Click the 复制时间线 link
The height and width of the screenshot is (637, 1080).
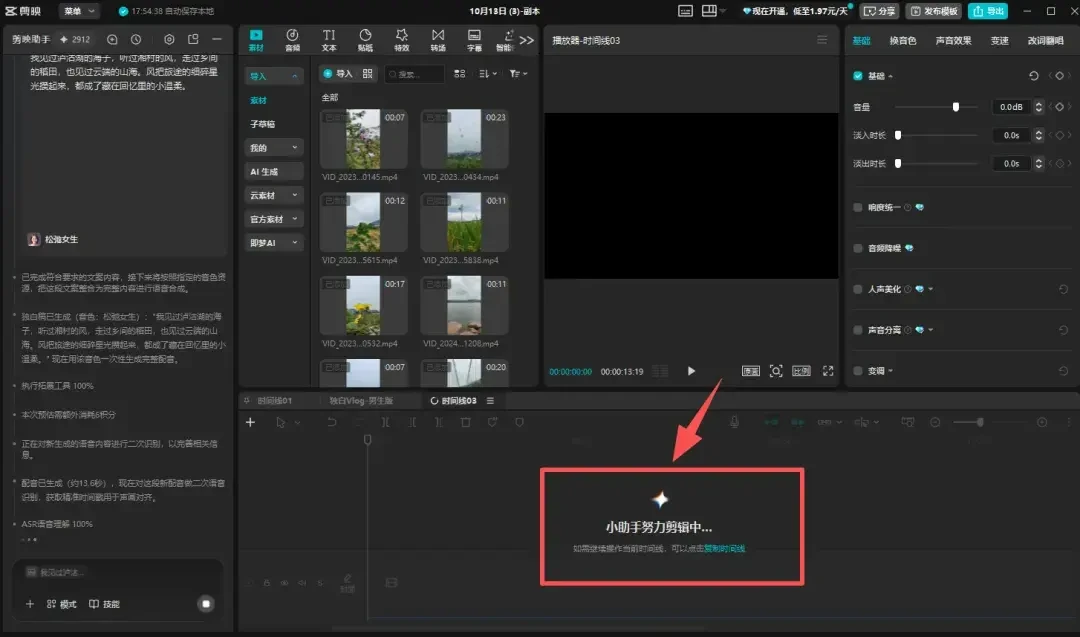pyautogui.click(x=725, y=549)
